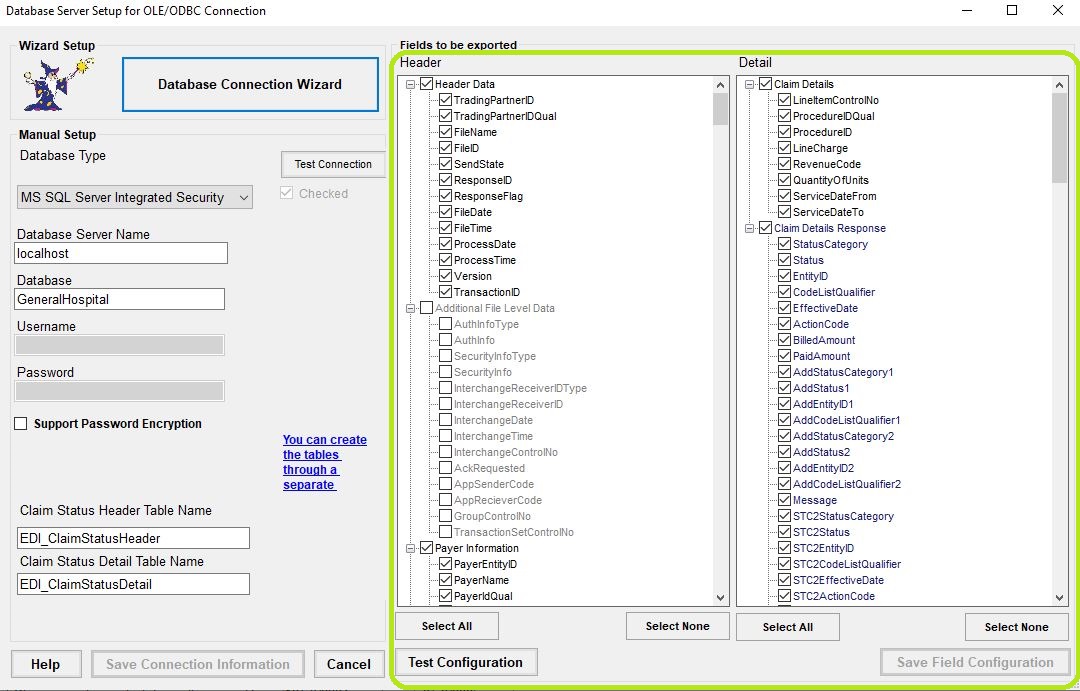Uncheck the ProcessDate checkbox

pyautogui.click(x=446, y=244)
